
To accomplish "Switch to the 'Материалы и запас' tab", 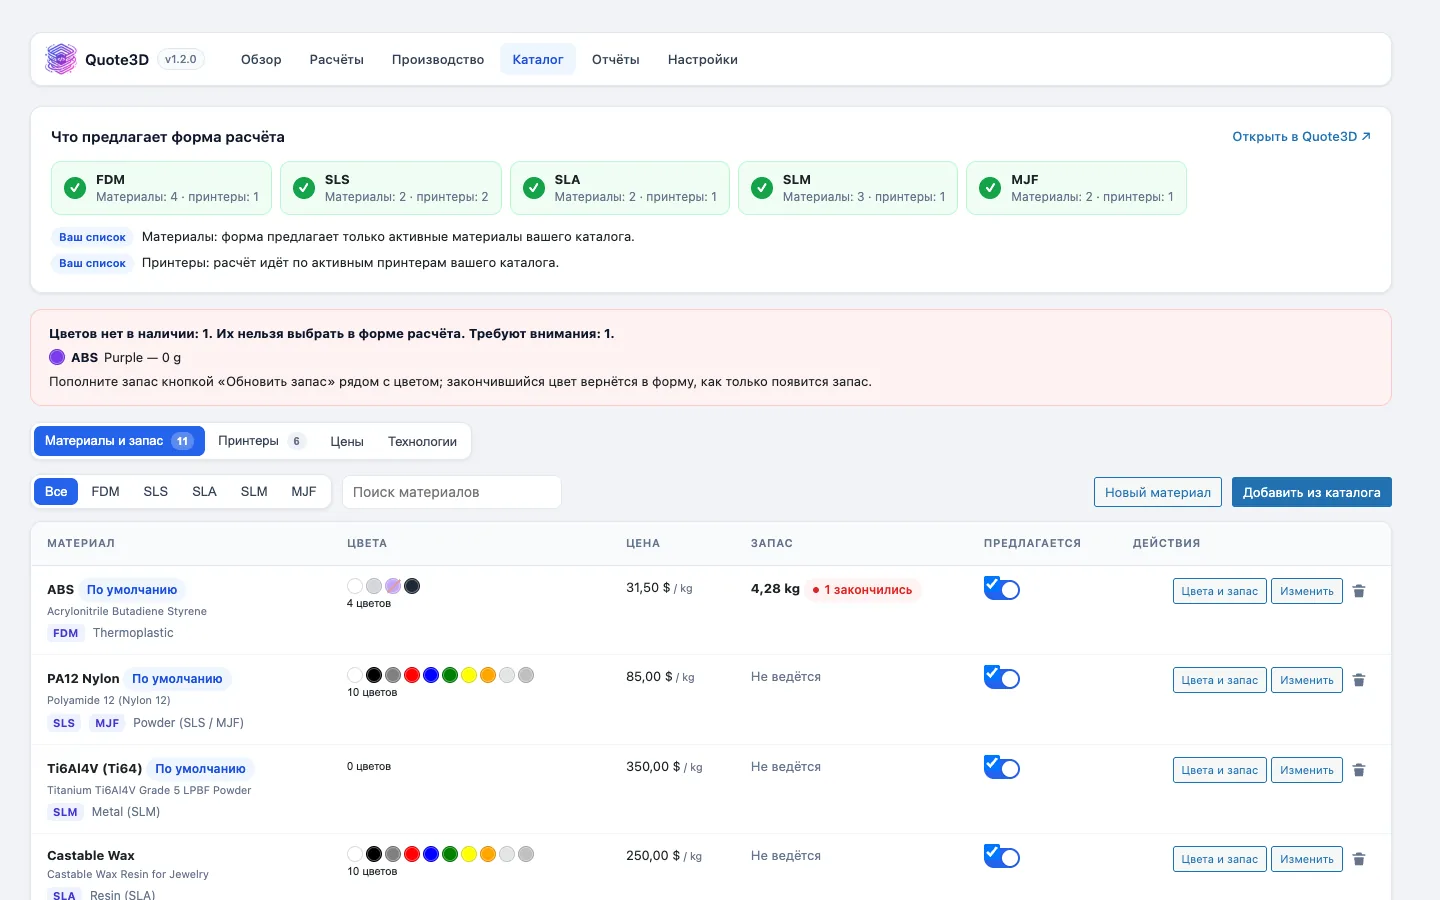I will click(119, 441).
